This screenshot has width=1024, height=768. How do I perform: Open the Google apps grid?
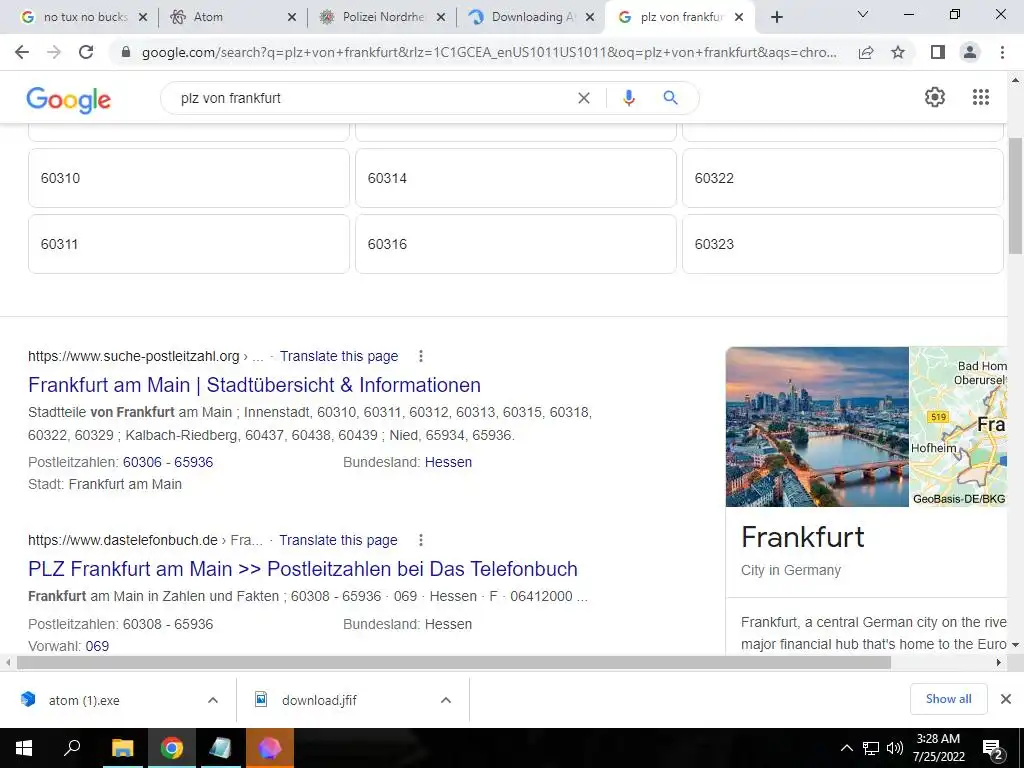tap(980, 97)
